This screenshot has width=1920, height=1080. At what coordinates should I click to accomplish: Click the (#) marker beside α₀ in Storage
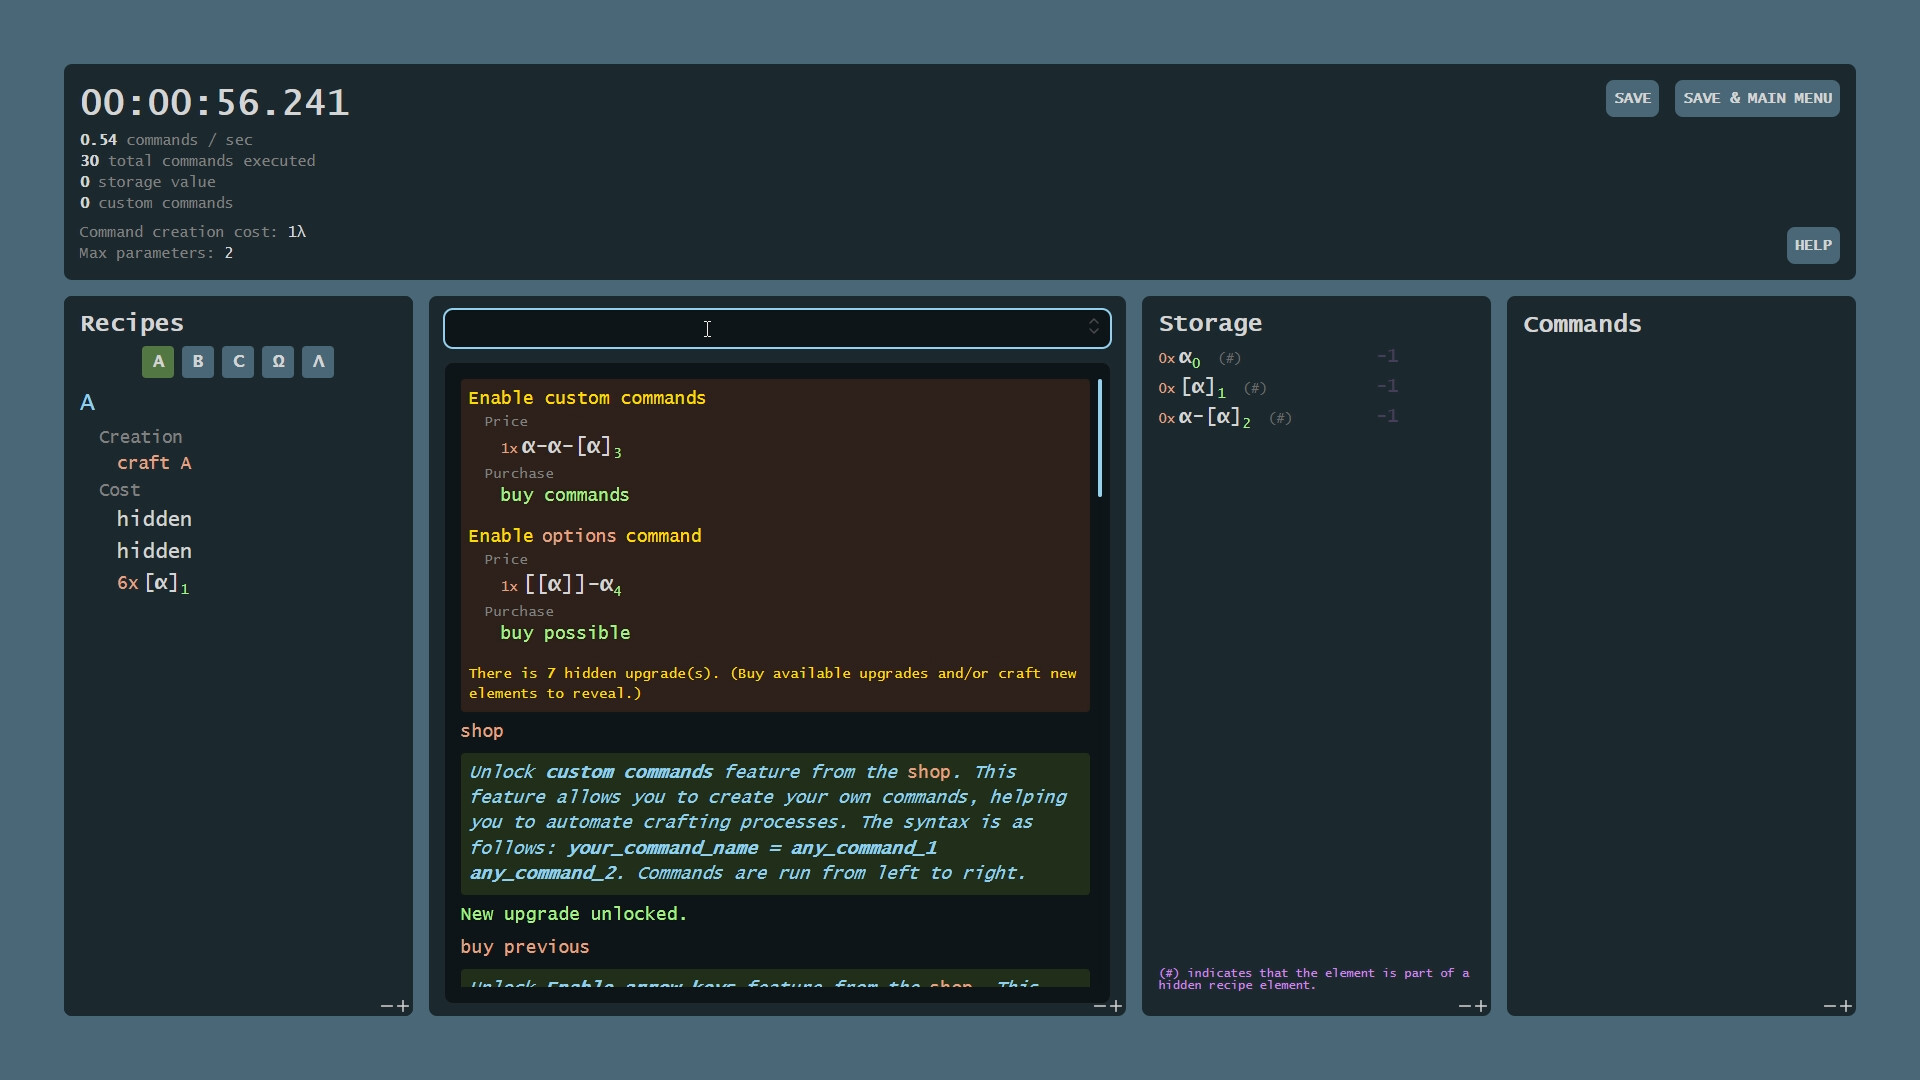click(1229, 358)
